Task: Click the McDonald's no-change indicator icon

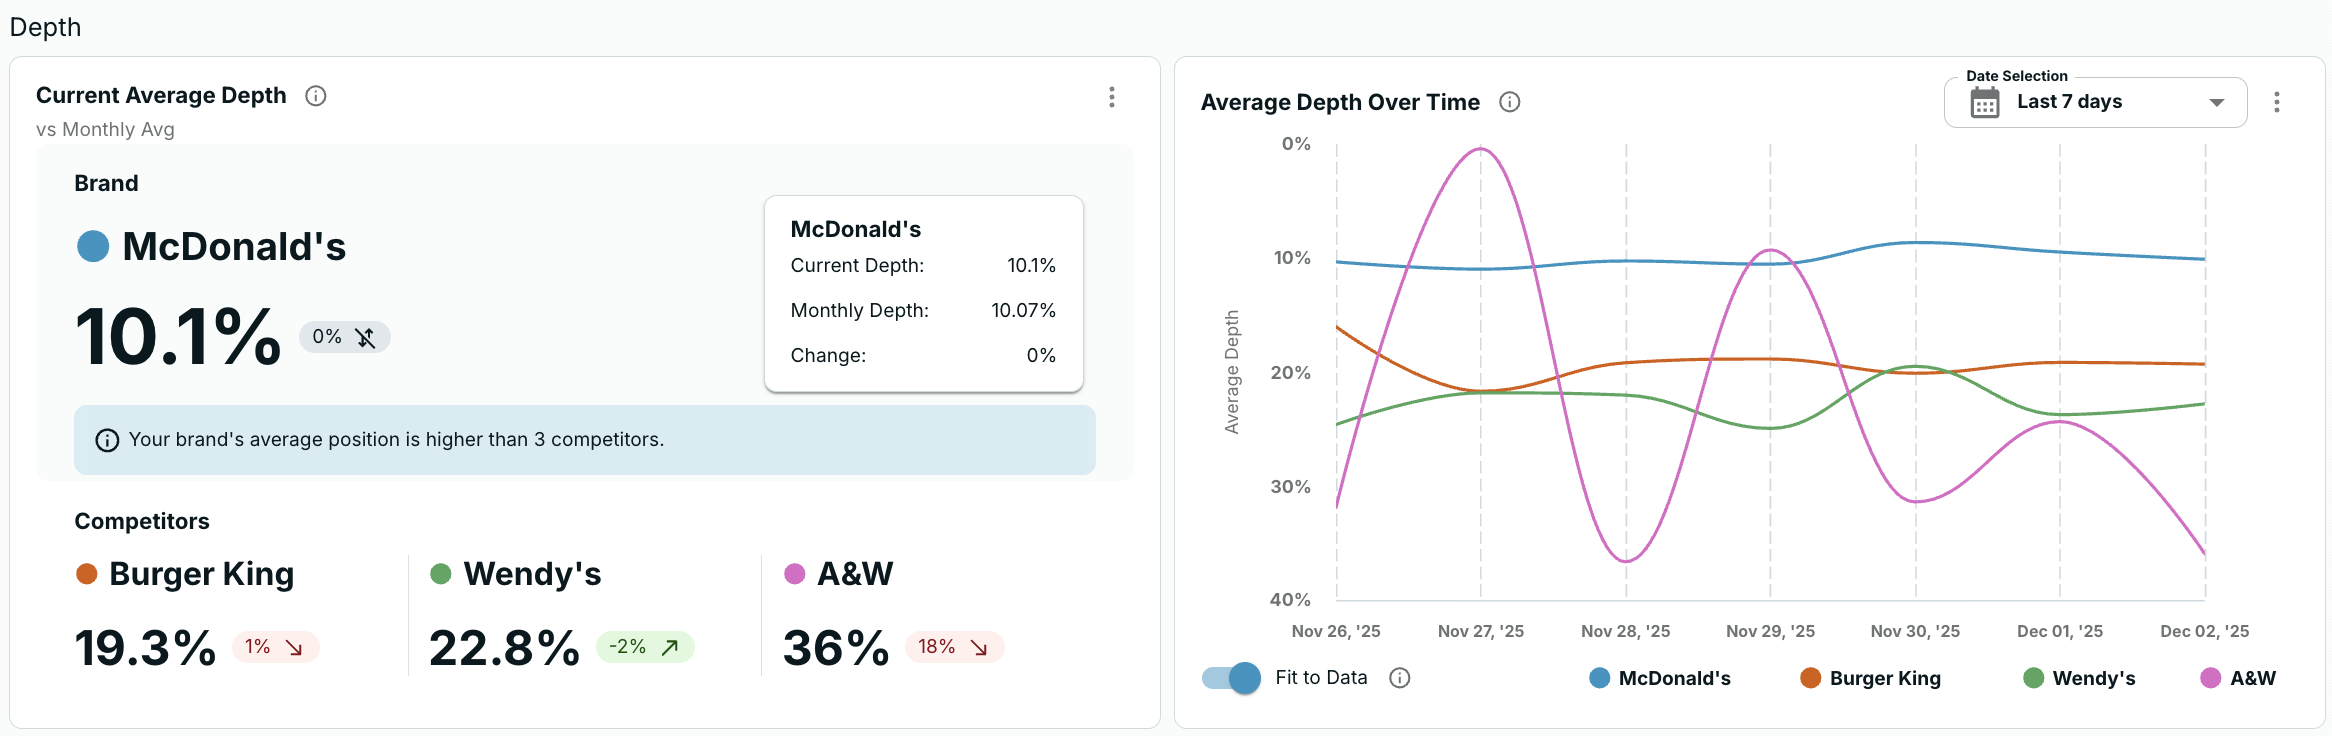Action: pos(365,338)
